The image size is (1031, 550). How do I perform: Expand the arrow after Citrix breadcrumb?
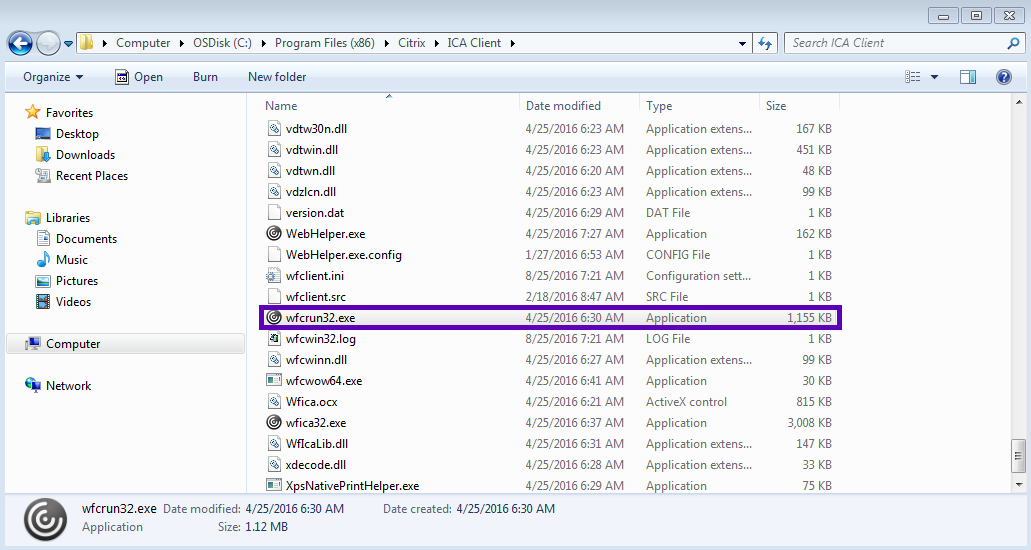(x=436, y=43)
